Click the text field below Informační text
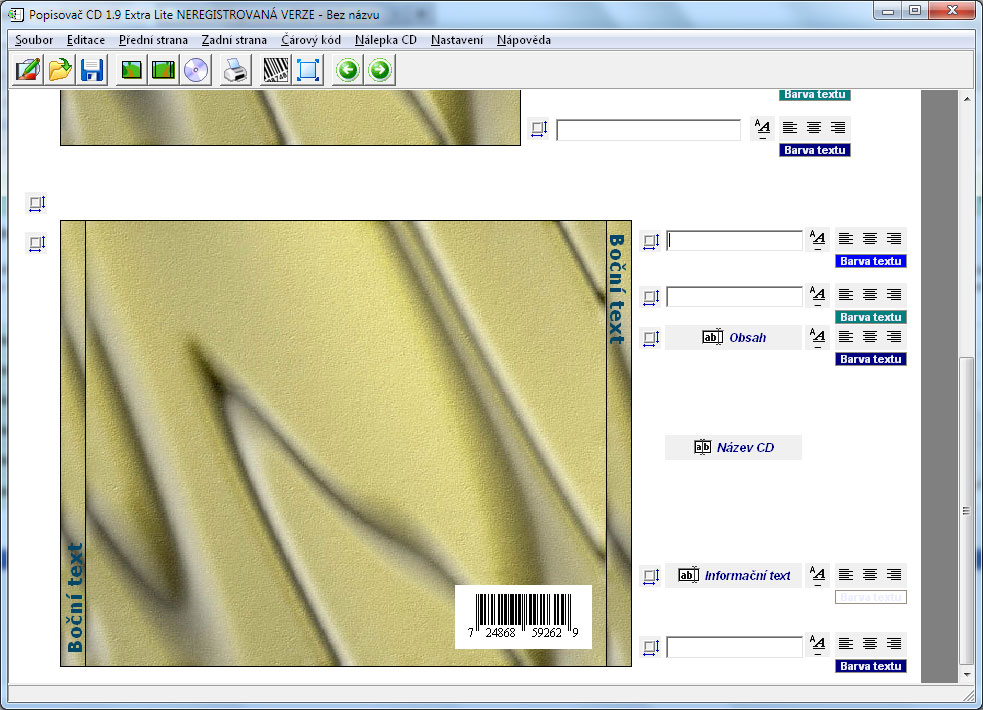The image size is (983, 710). (734, 647)
